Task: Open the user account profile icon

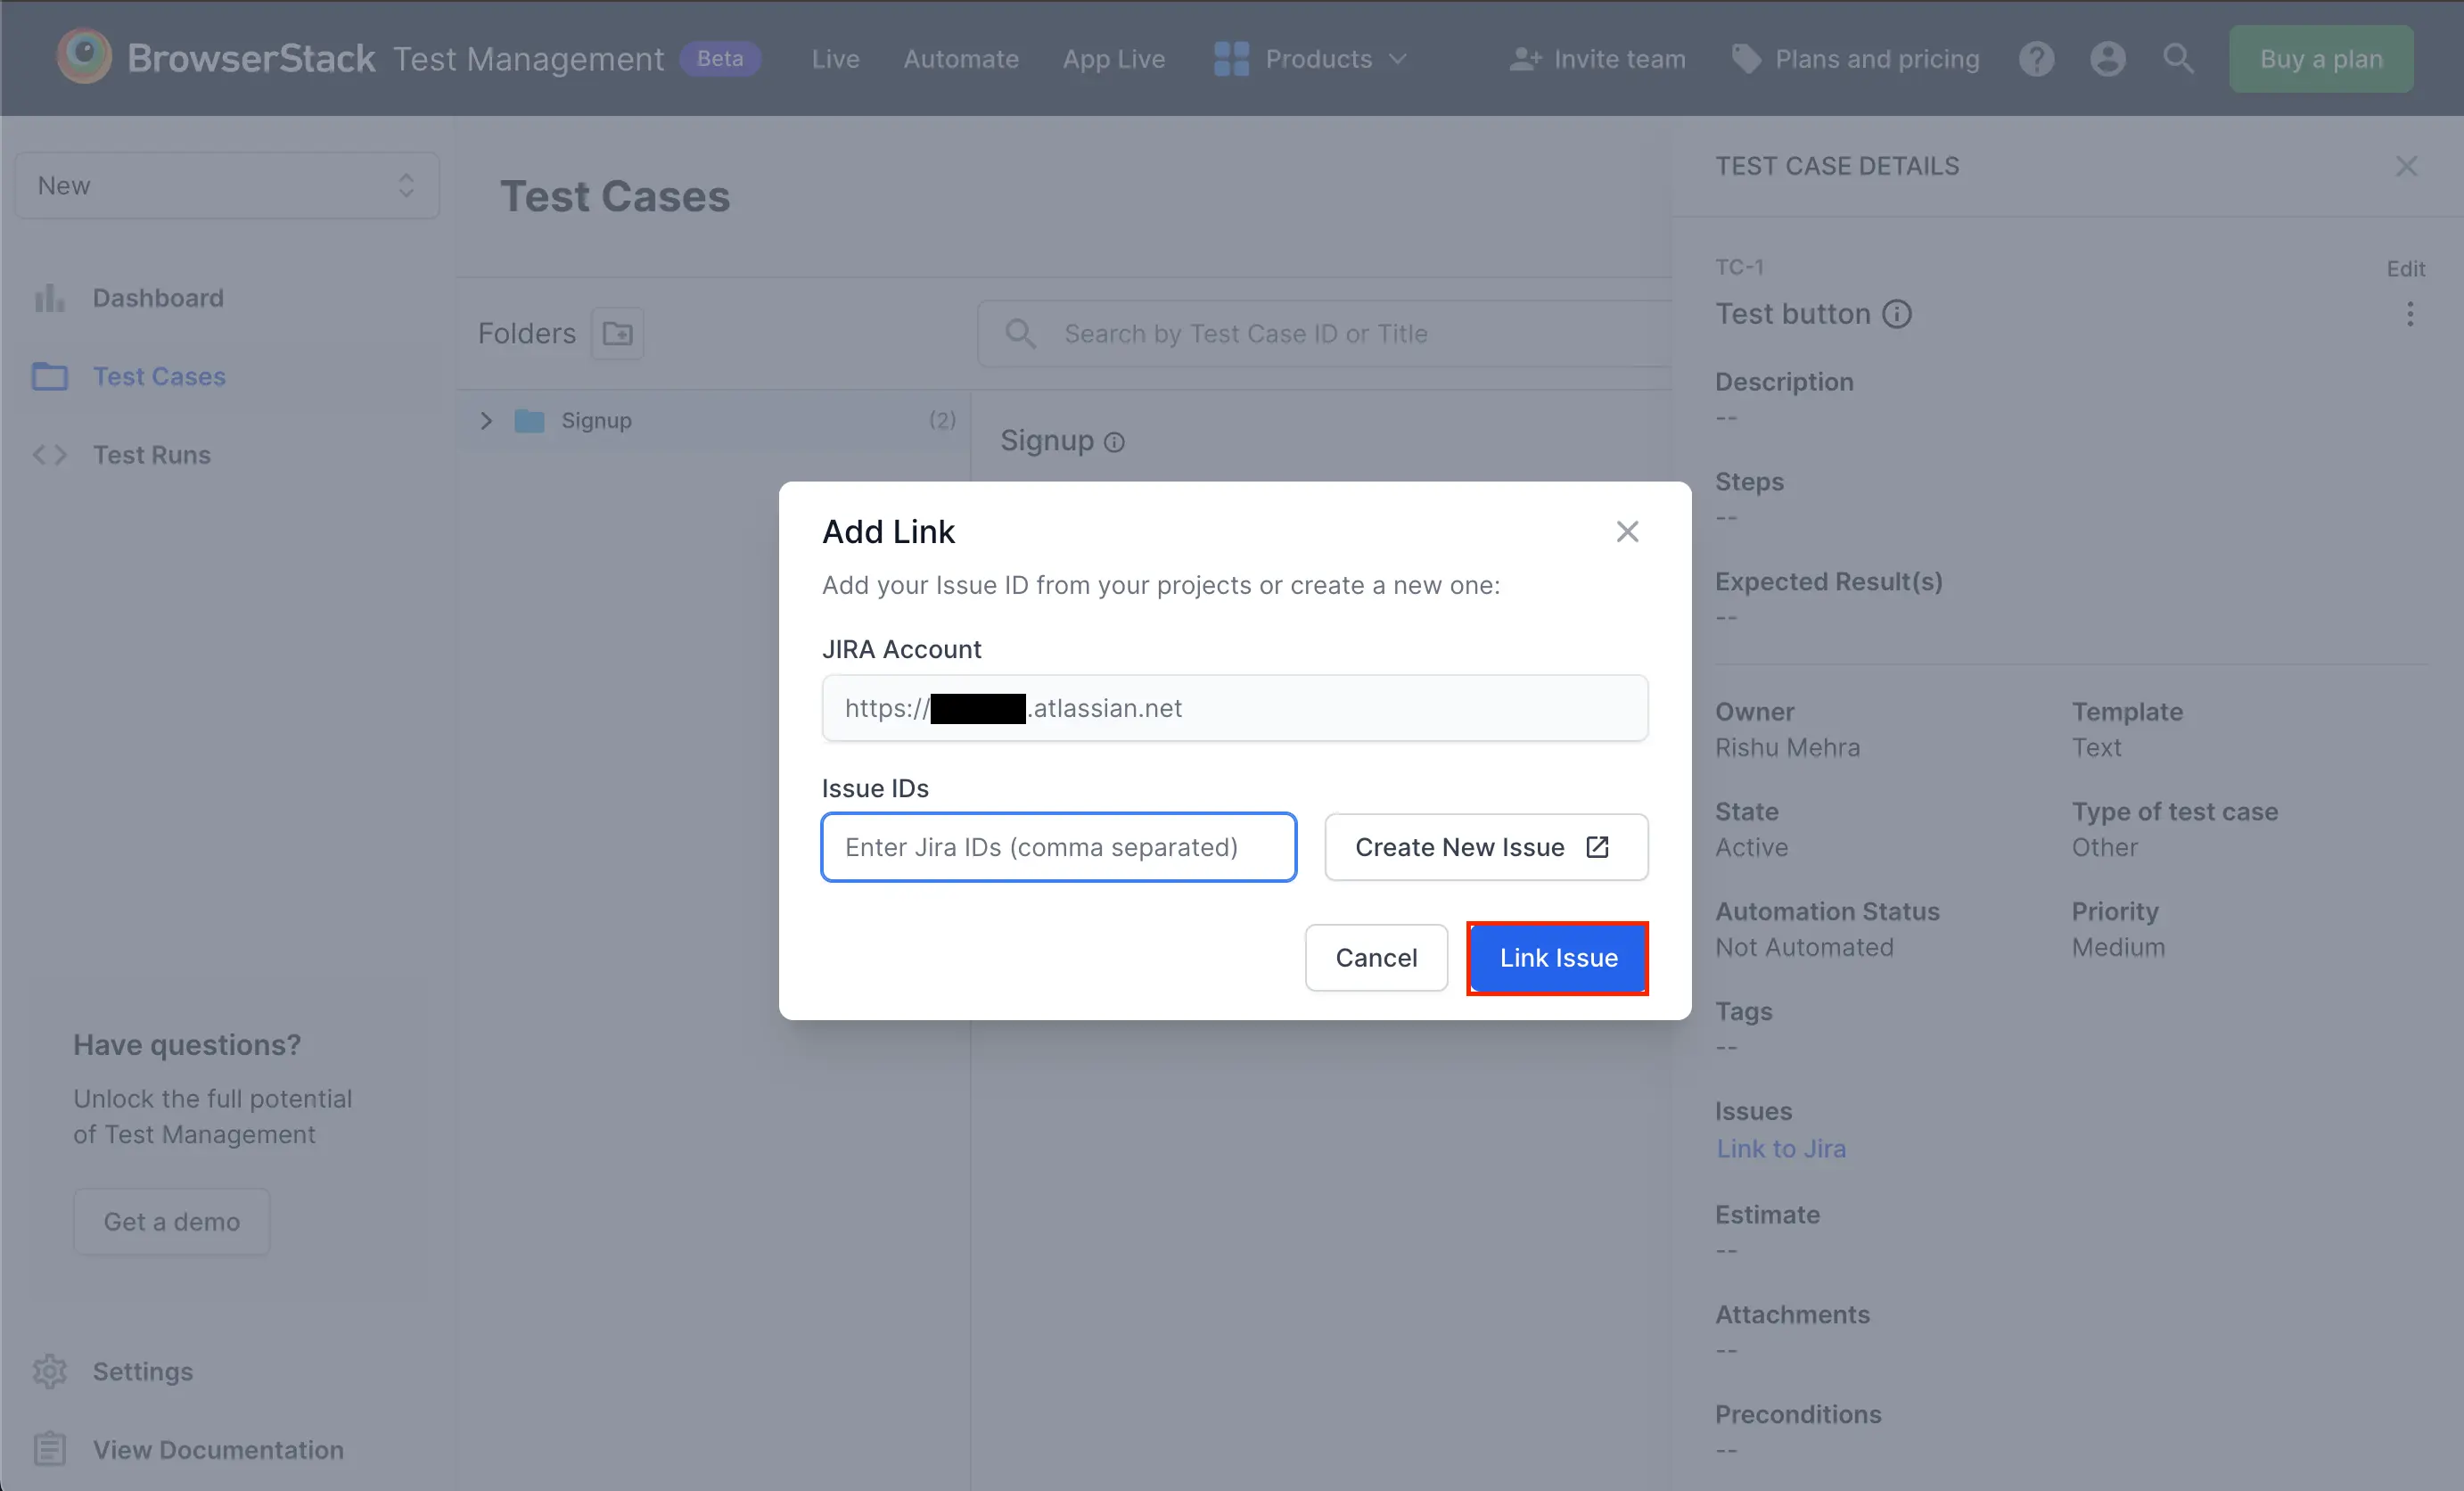Action: (2107, 58)
